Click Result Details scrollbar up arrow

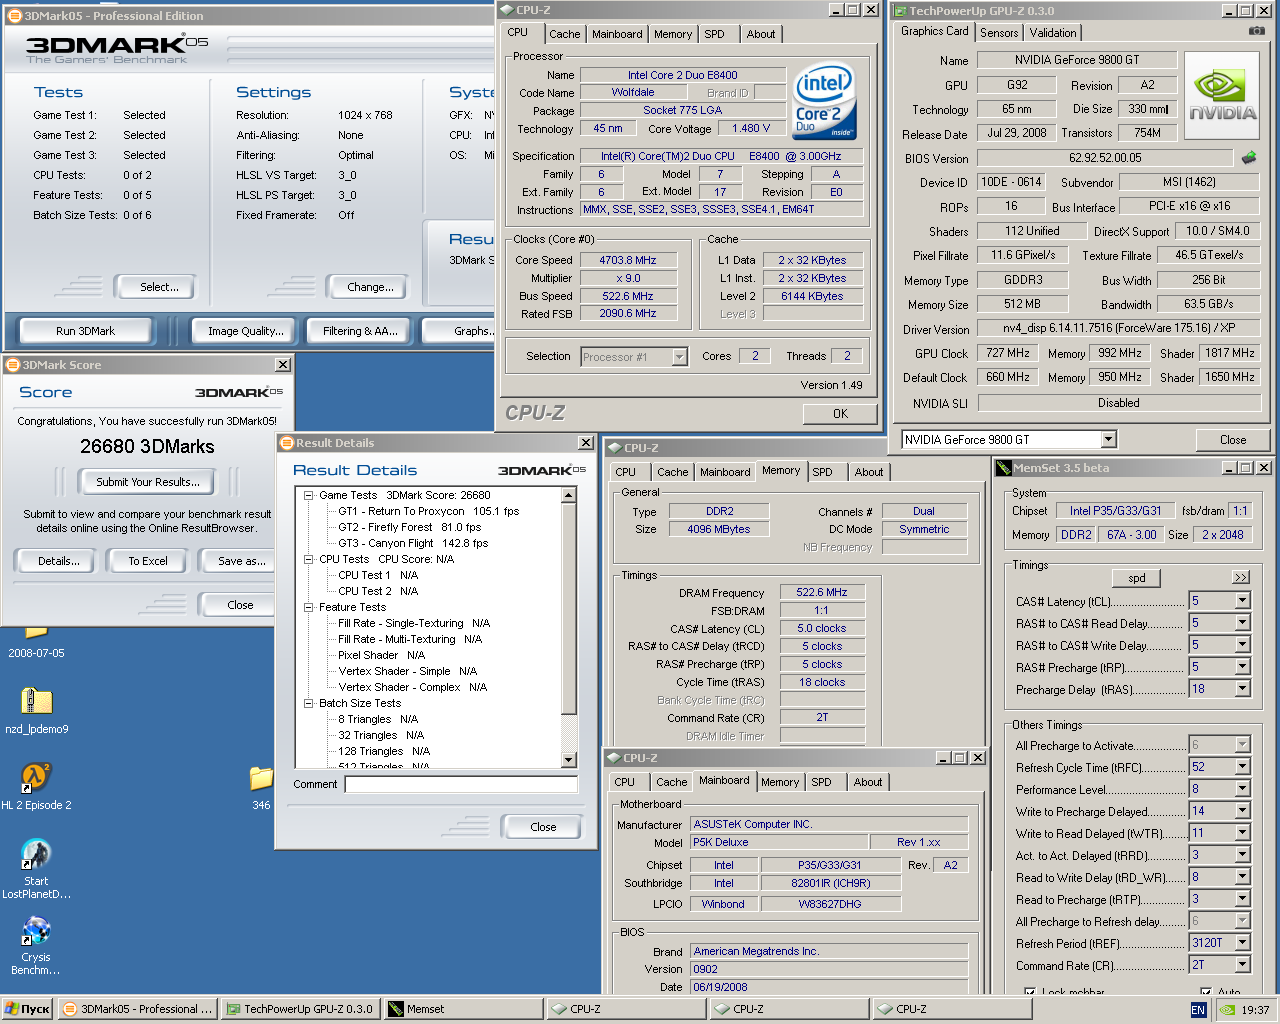click(x=569, y=495)
